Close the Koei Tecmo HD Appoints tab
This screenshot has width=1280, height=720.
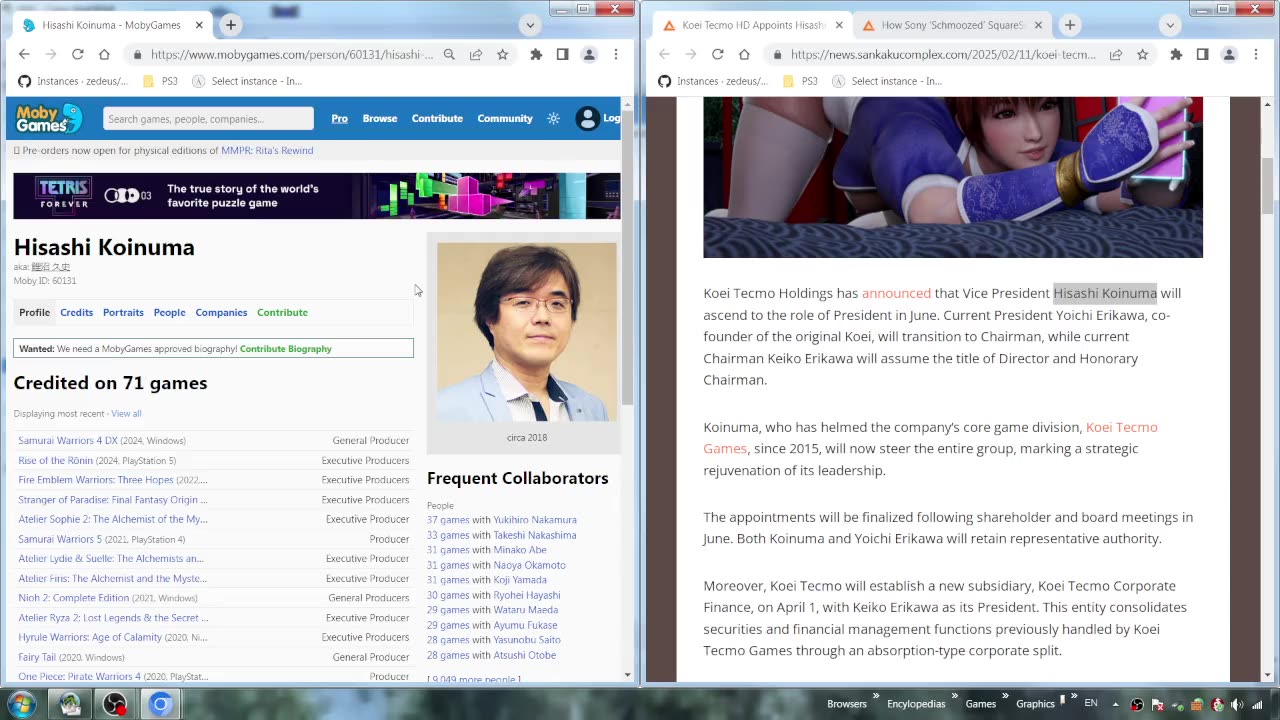838,25
